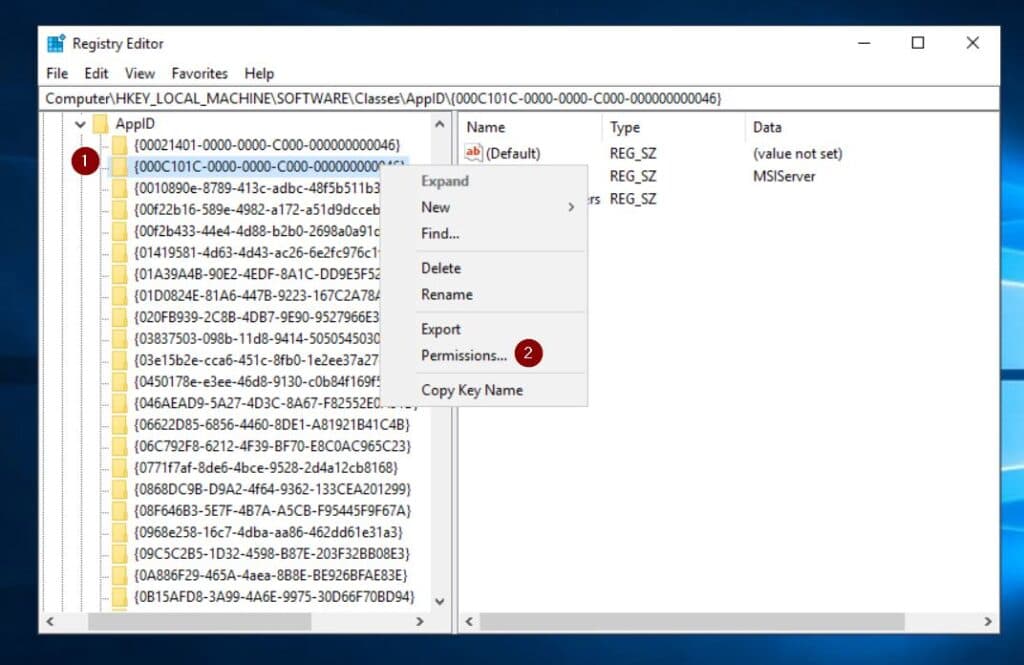Click folder icon of {0868DC9B-D9A2-4f64 key
This screenshot has height=665, width=1024.
point(120,489)
